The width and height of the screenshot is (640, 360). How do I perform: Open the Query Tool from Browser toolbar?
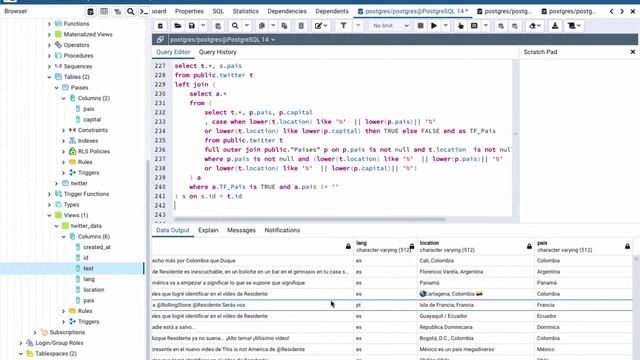pos(90,11)
